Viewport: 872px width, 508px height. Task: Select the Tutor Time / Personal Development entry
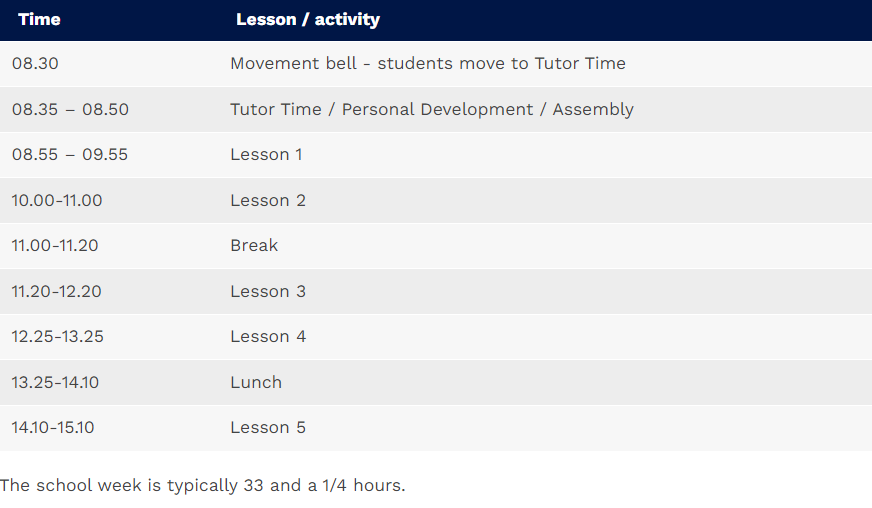[x=432, y=109]
